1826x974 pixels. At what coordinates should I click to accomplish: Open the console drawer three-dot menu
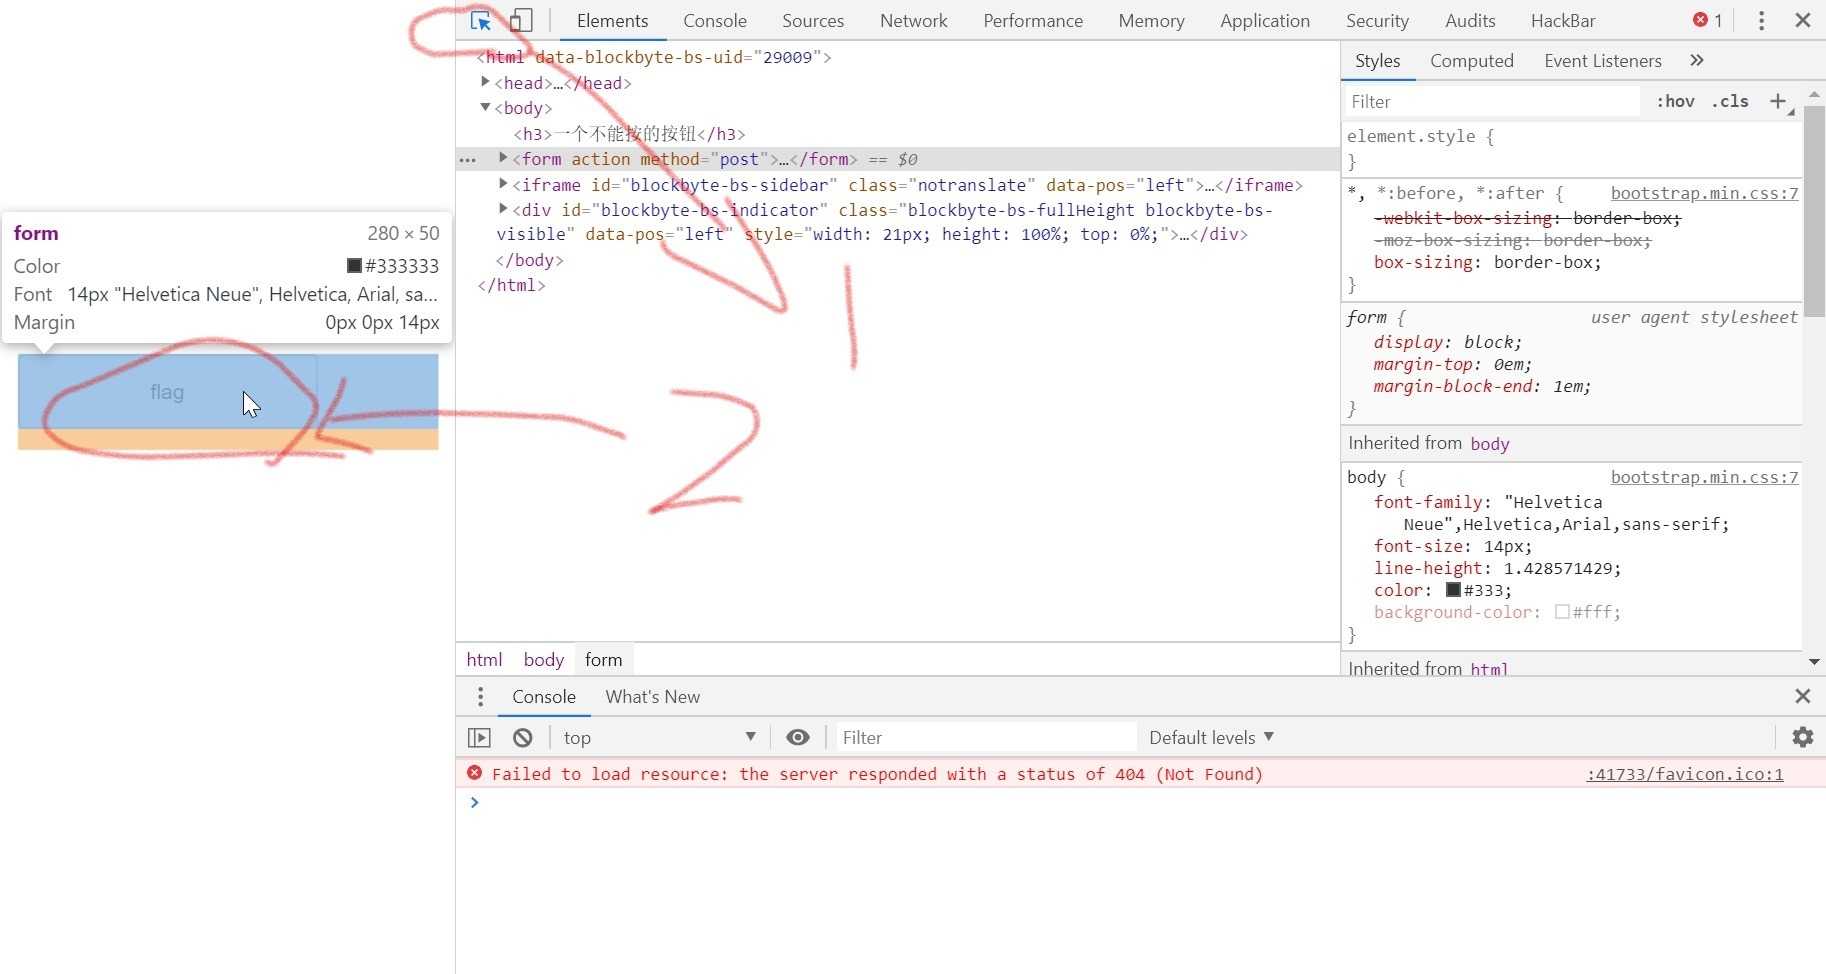tap(480, 696)
